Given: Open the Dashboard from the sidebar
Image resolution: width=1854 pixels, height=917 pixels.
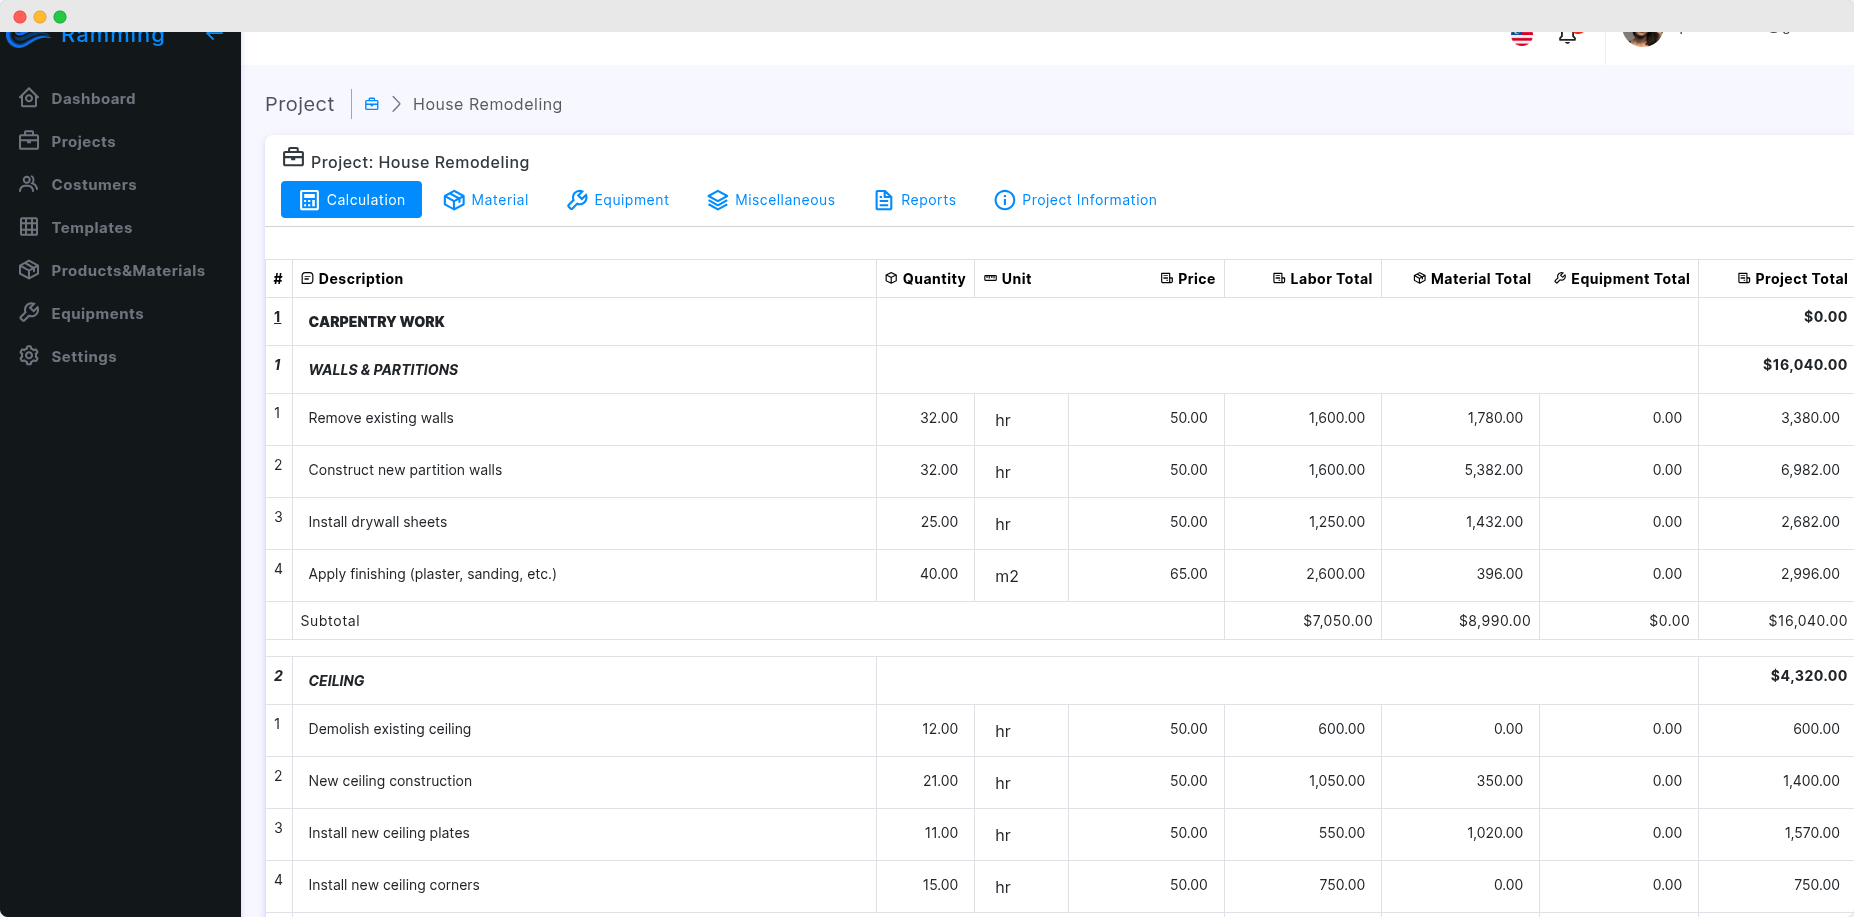Looking at the screenshot, I should (92, 99).
